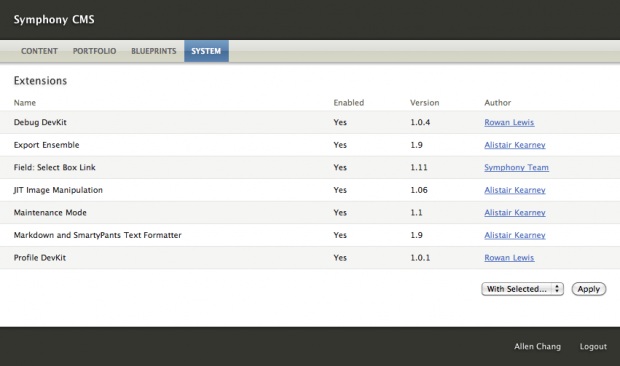Select the Maintenance Mode row
This screenshot has width=620, height=366.
[310, 212]
